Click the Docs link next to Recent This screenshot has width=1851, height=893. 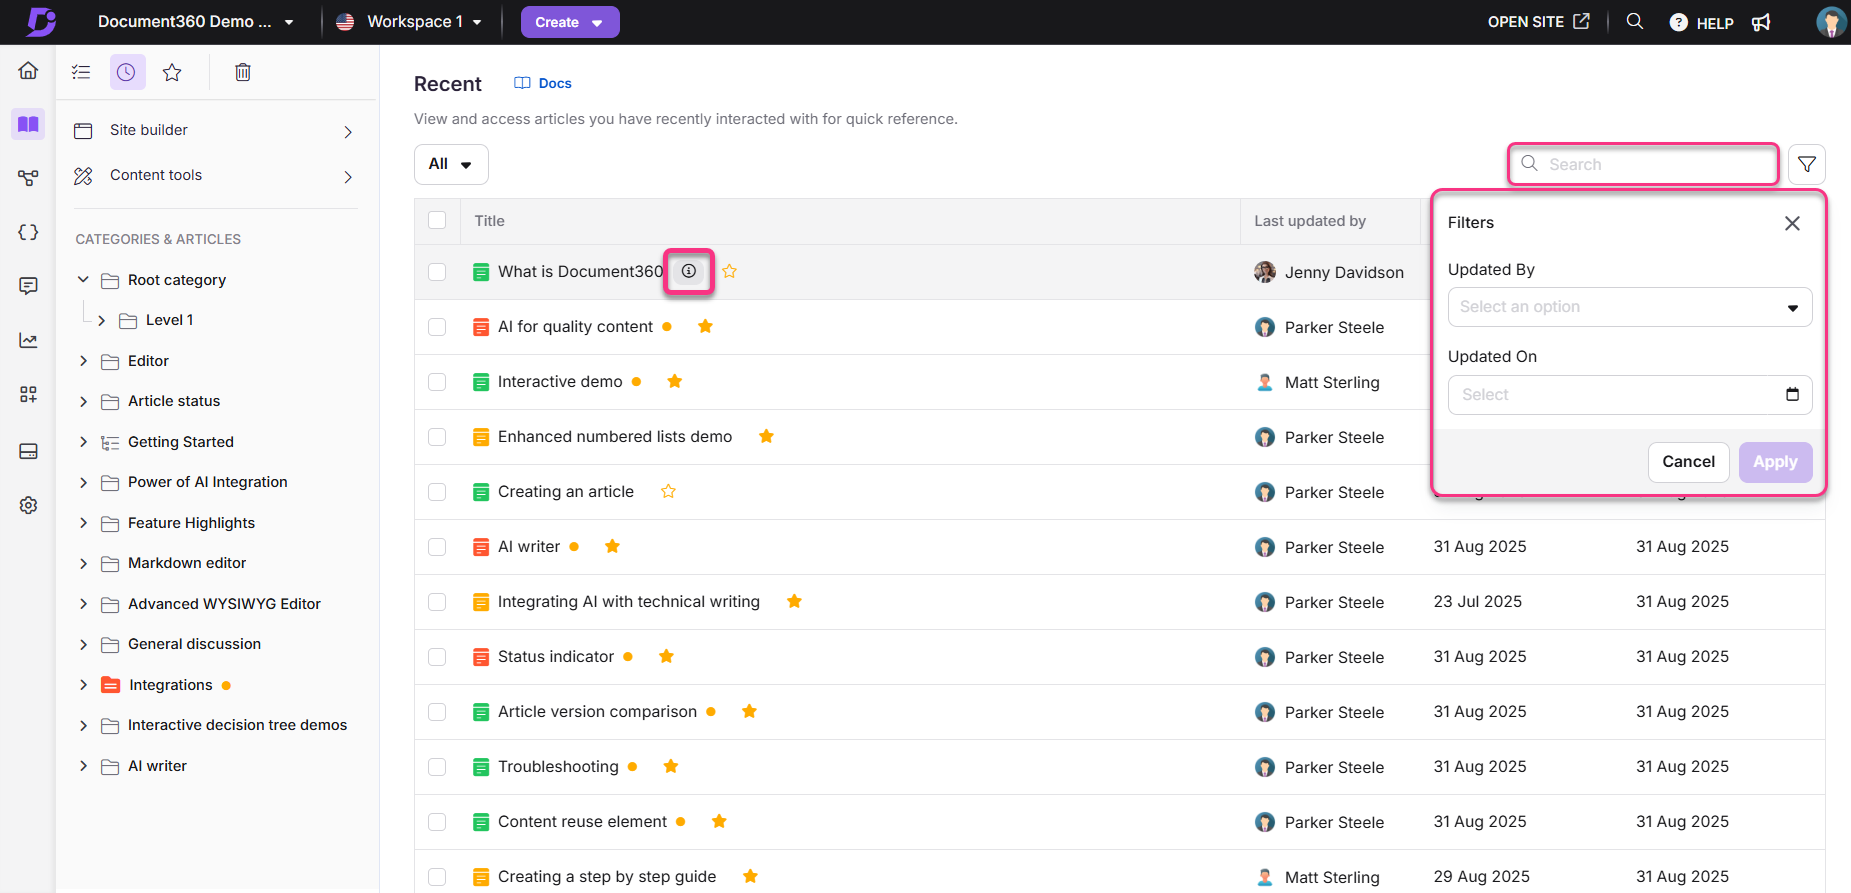point(543,83)
